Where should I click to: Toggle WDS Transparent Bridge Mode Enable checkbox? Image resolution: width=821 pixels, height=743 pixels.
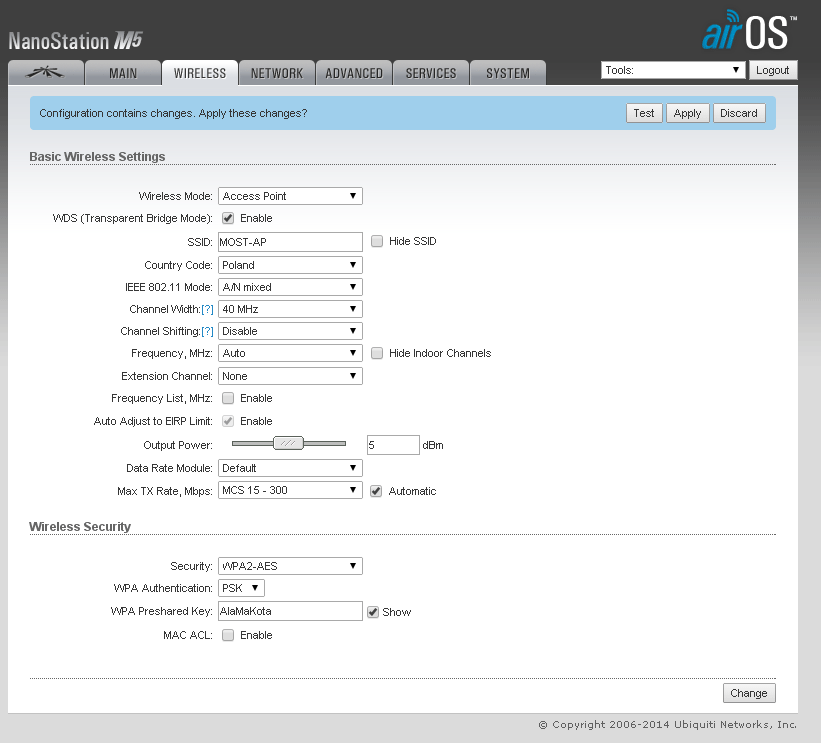[x=228, y=218]
